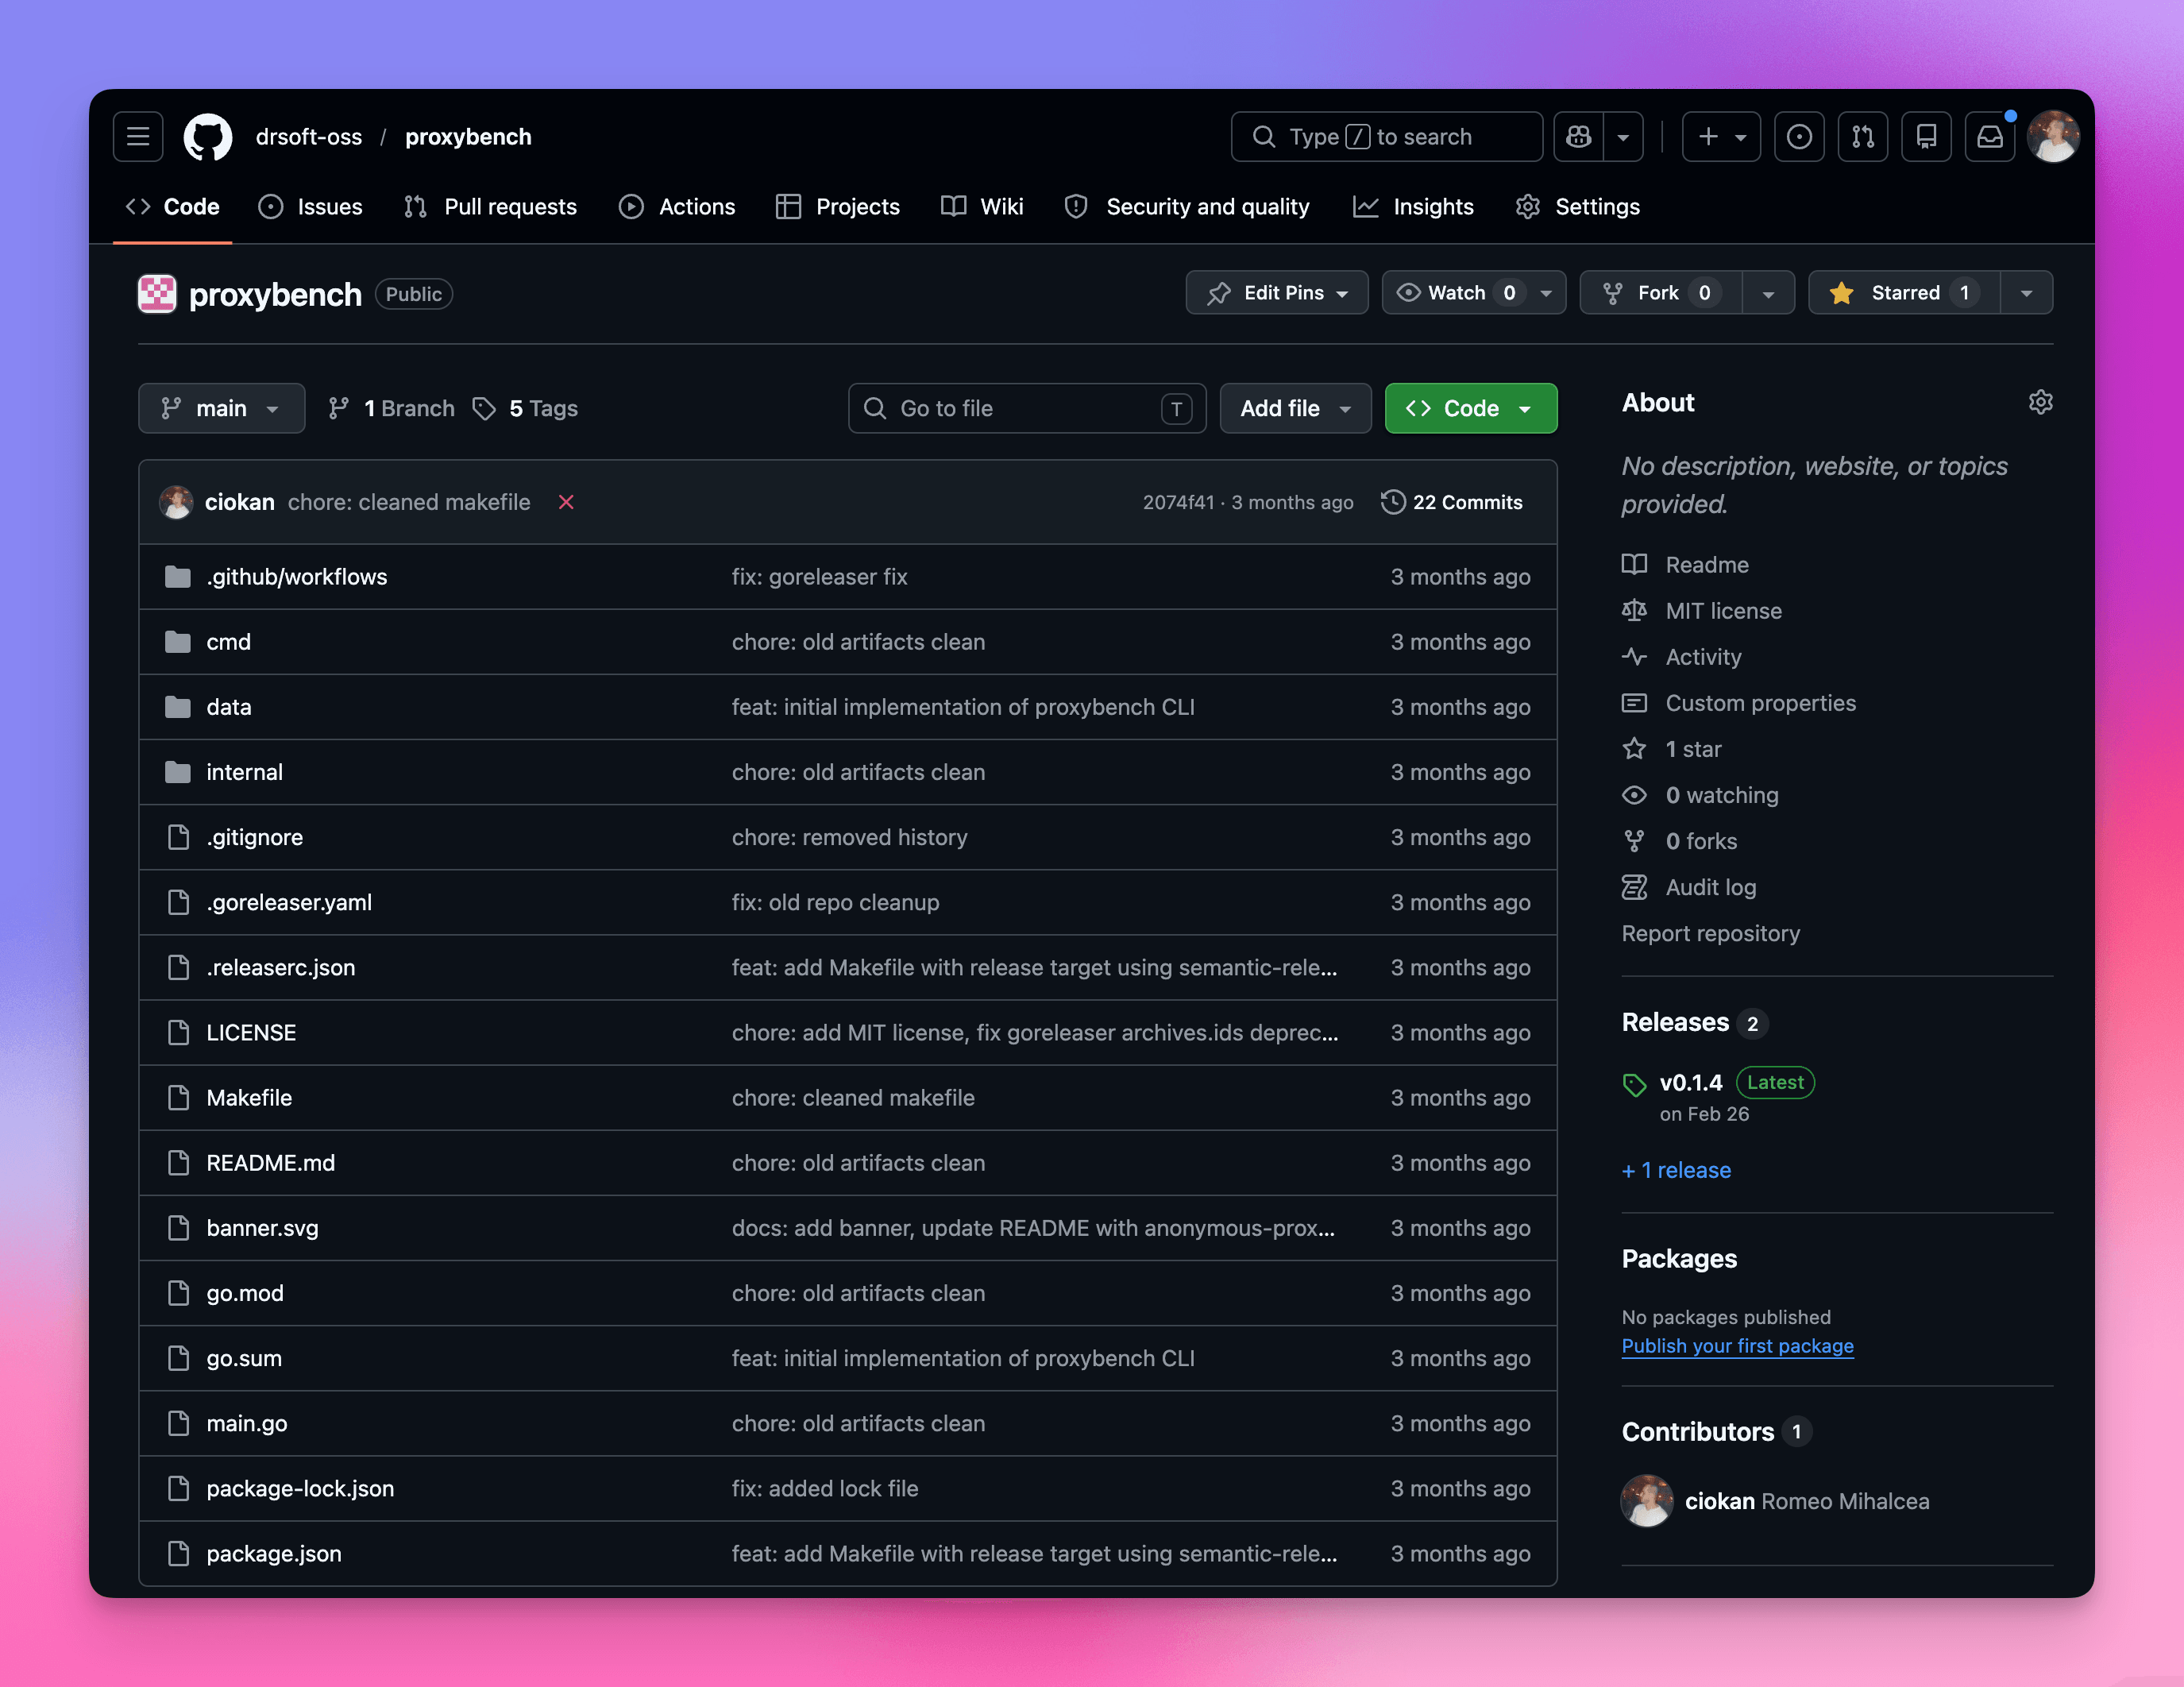This screenshot has width=2184, height=1687.
Task: Open the user profile avatar menu
Action: (2053, 137)
